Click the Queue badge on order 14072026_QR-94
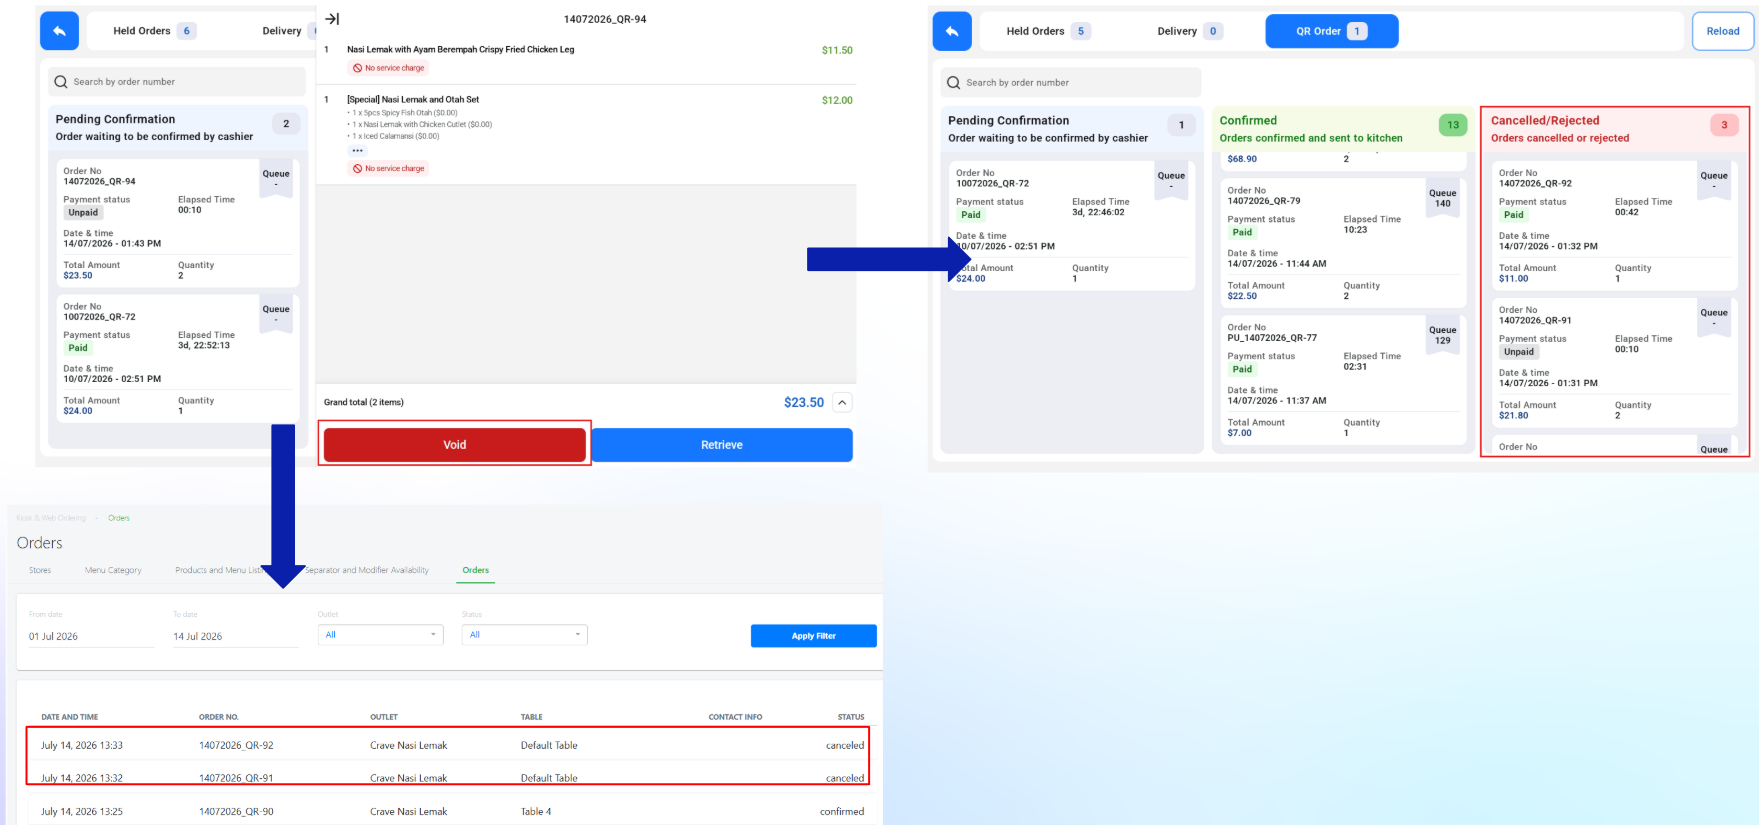Image resolution: width=1759 pixels, height=825 pixels. click(x=276, y=178)
